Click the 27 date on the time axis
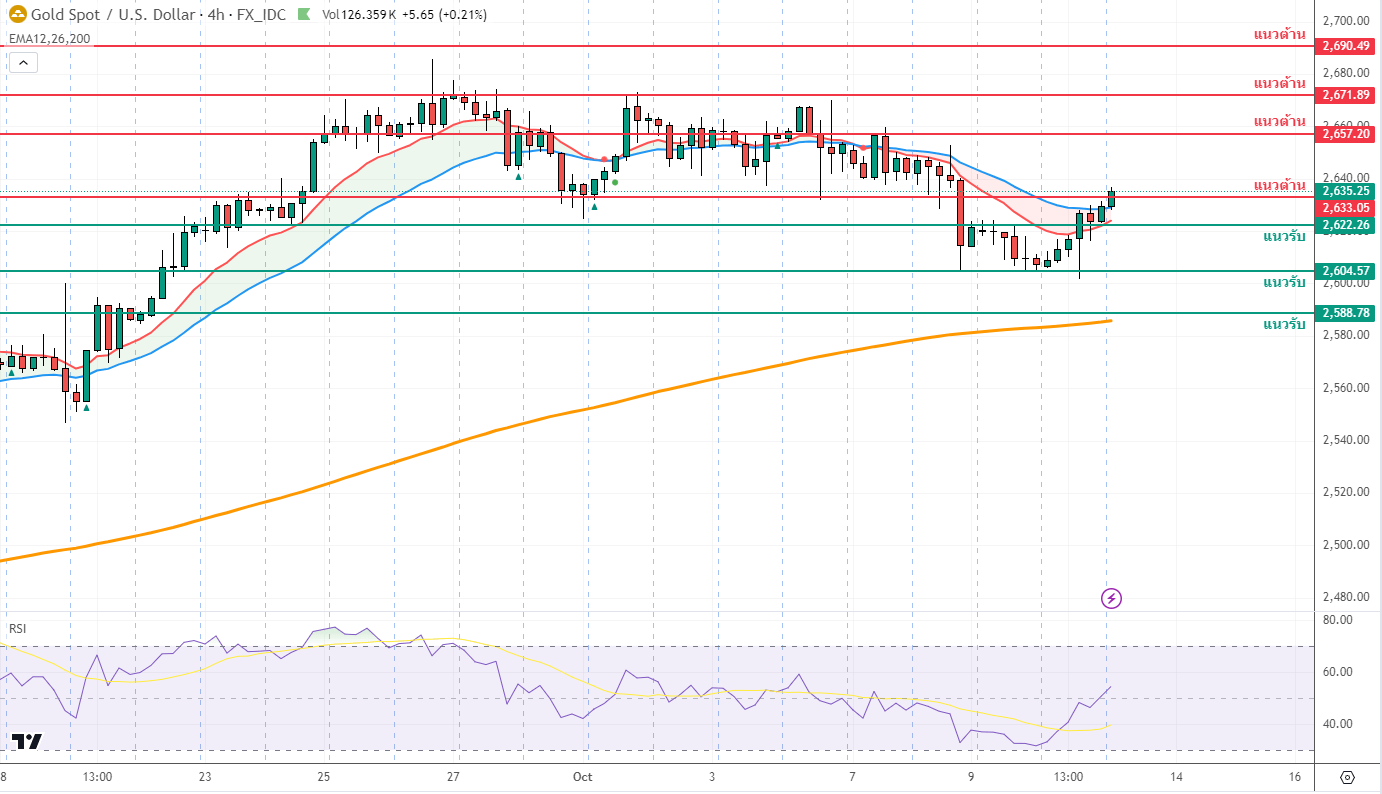Image resolution: width=1382 pixels, height=794 pixels. point(453,777)
